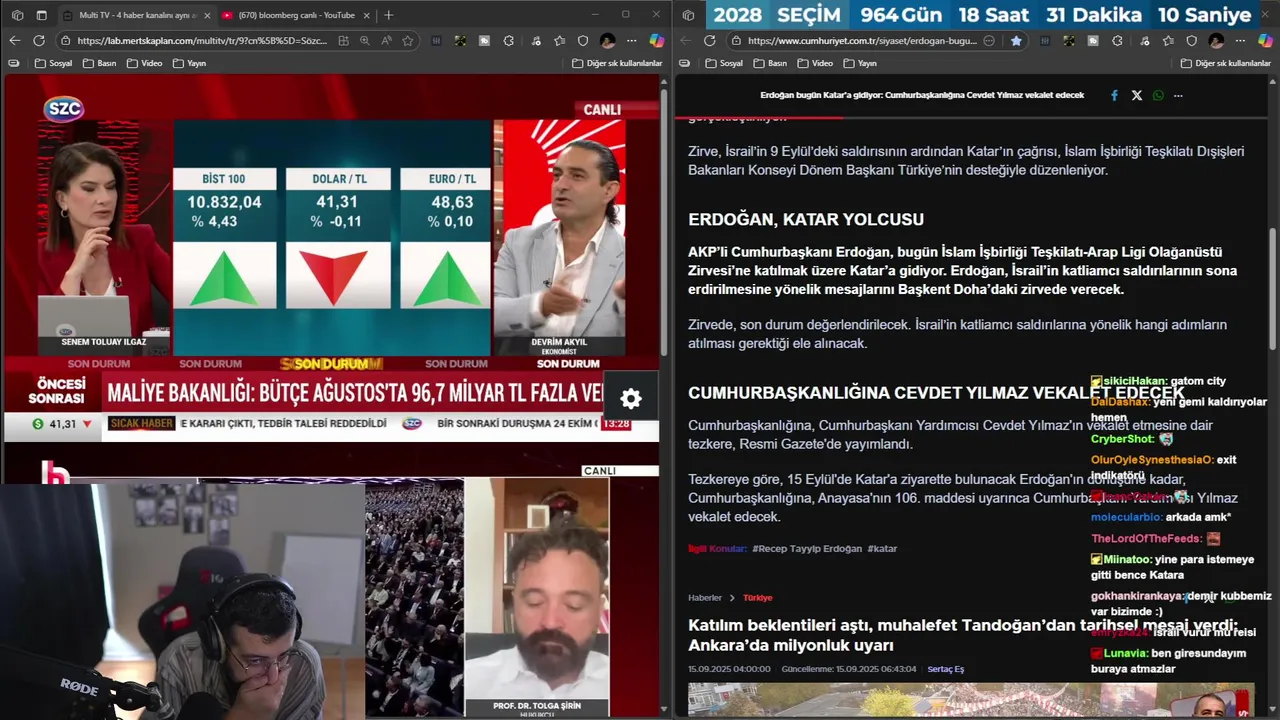
Task: Add Multi TV page to favorites
Action: (x=408, y=41)
